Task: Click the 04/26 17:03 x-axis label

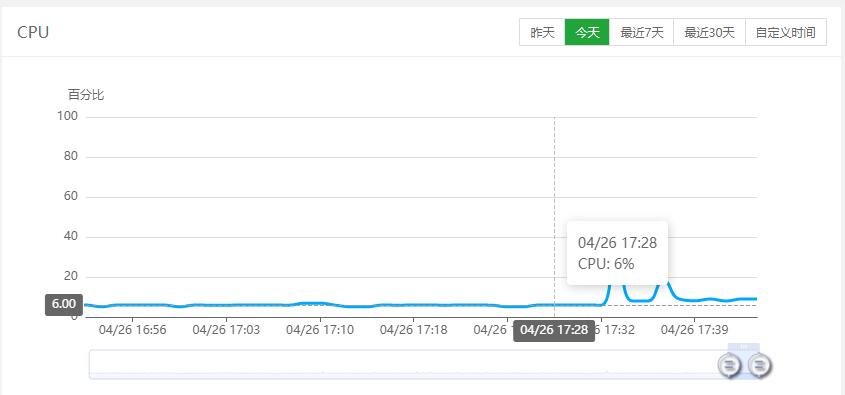Action: click(226, 329)
